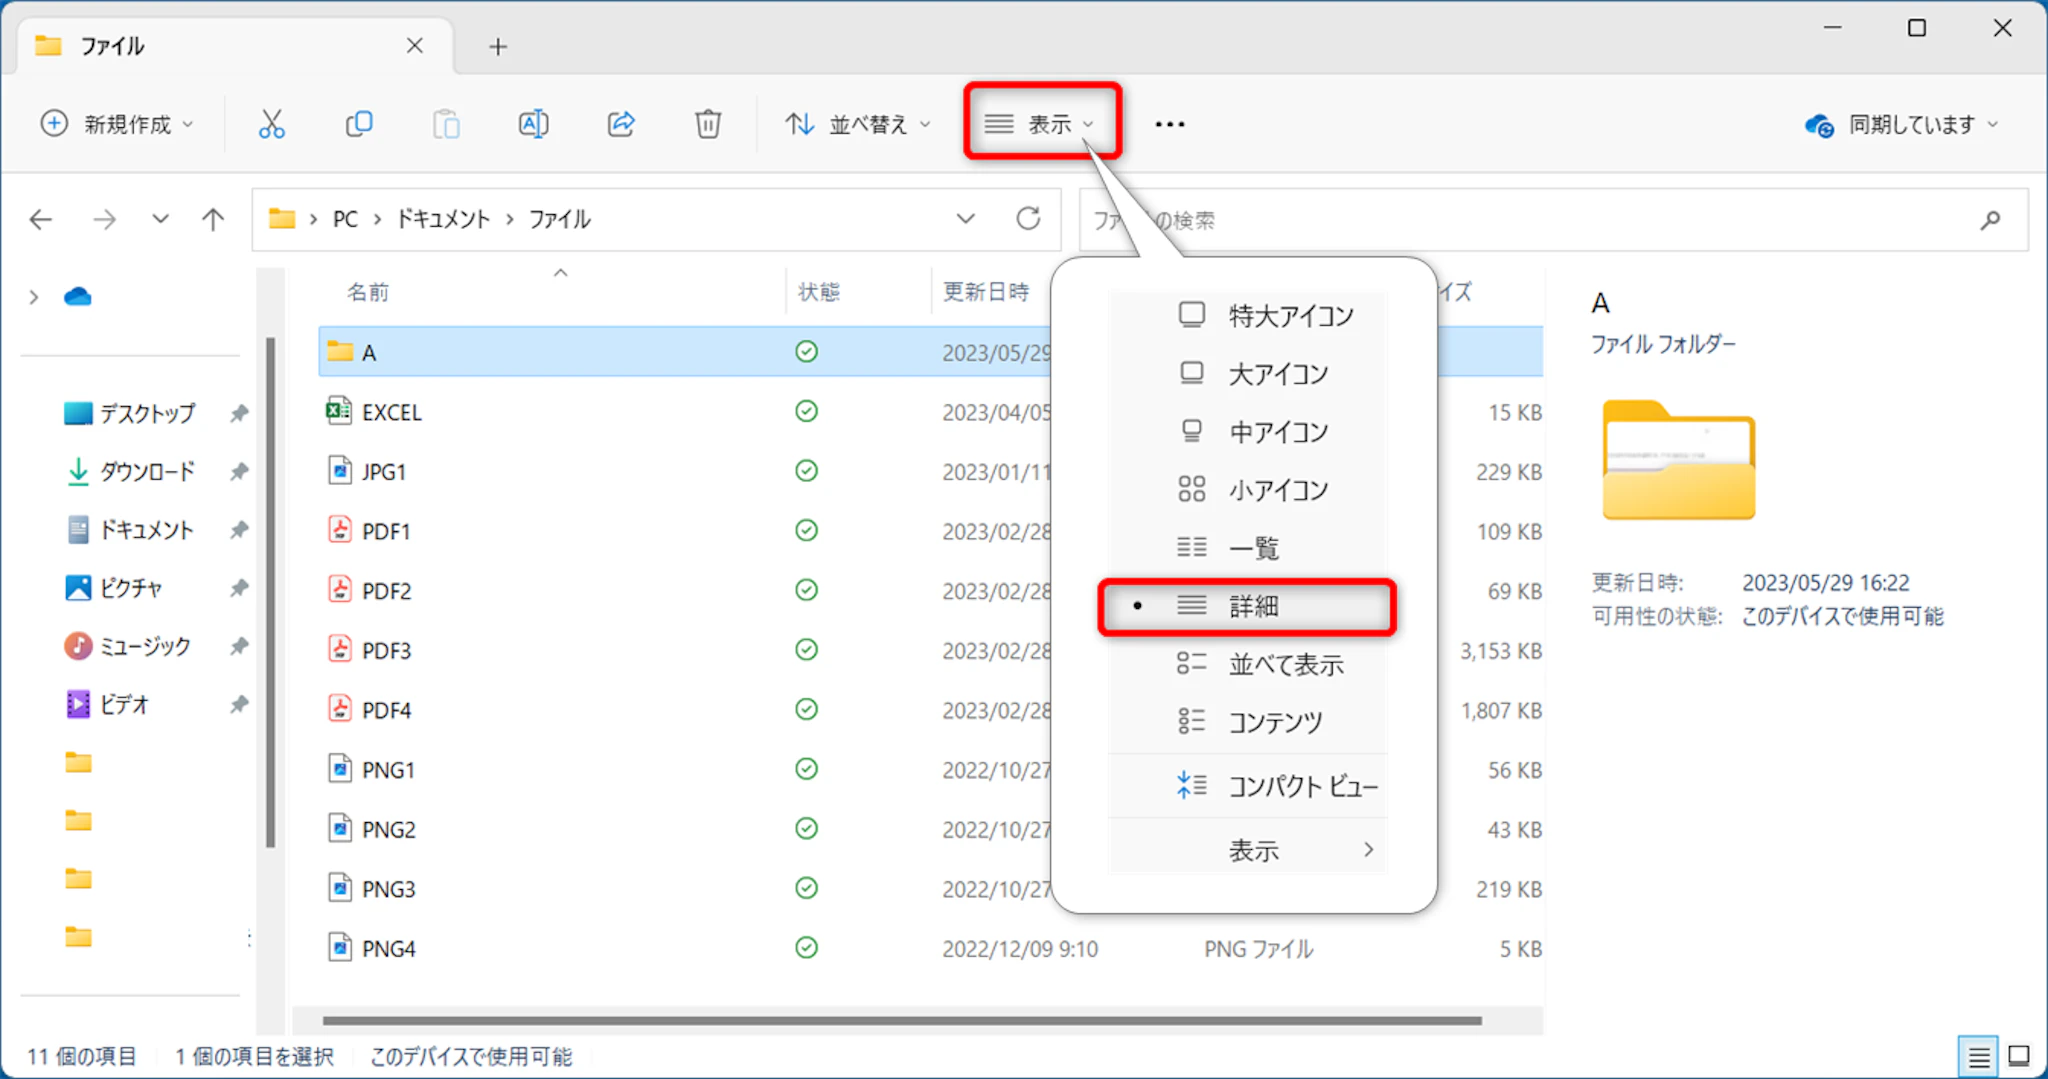Open the 並べ替え sort dropdown

(858, 124)
